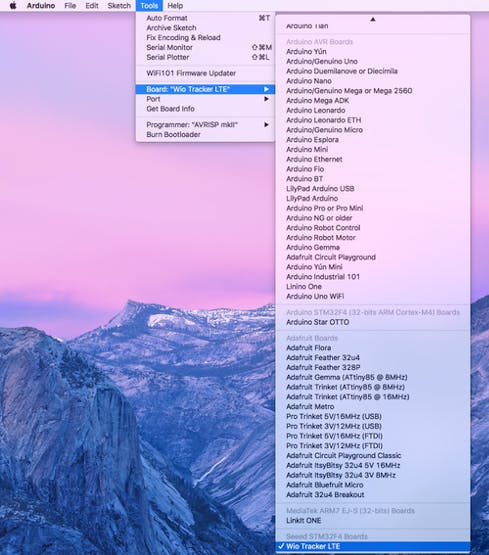Expand the Port submenu
489x555 pixels.
click(205, 99)
